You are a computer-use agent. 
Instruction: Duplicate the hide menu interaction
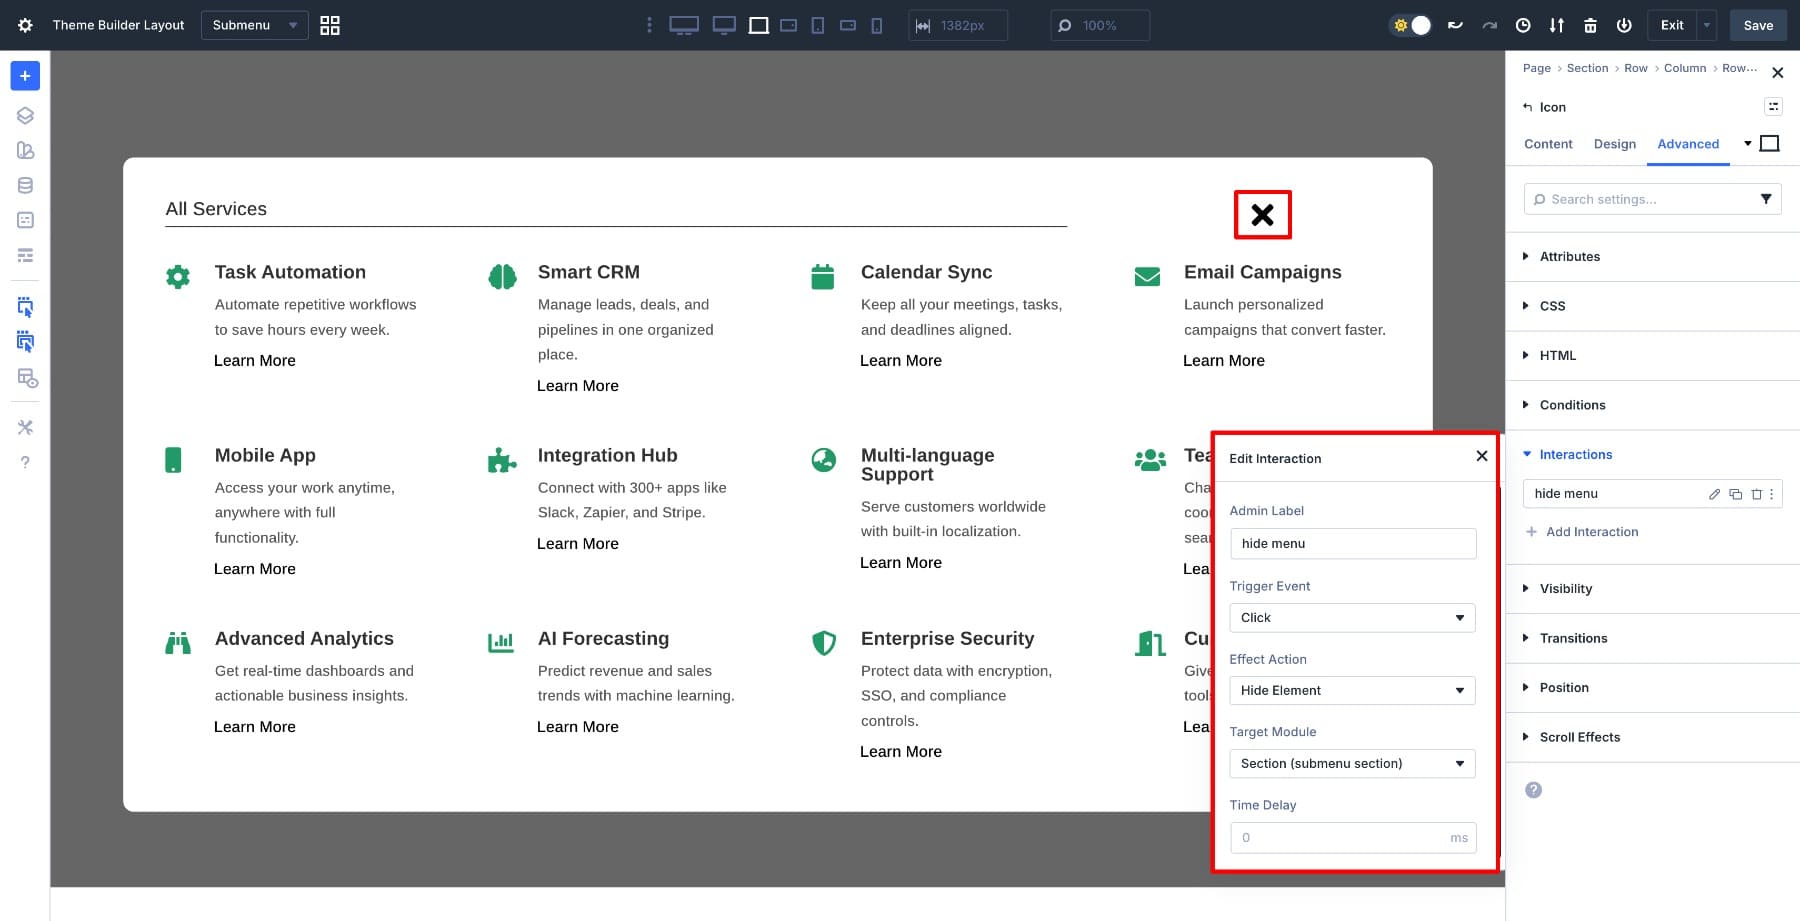[x=1735, y=494]
